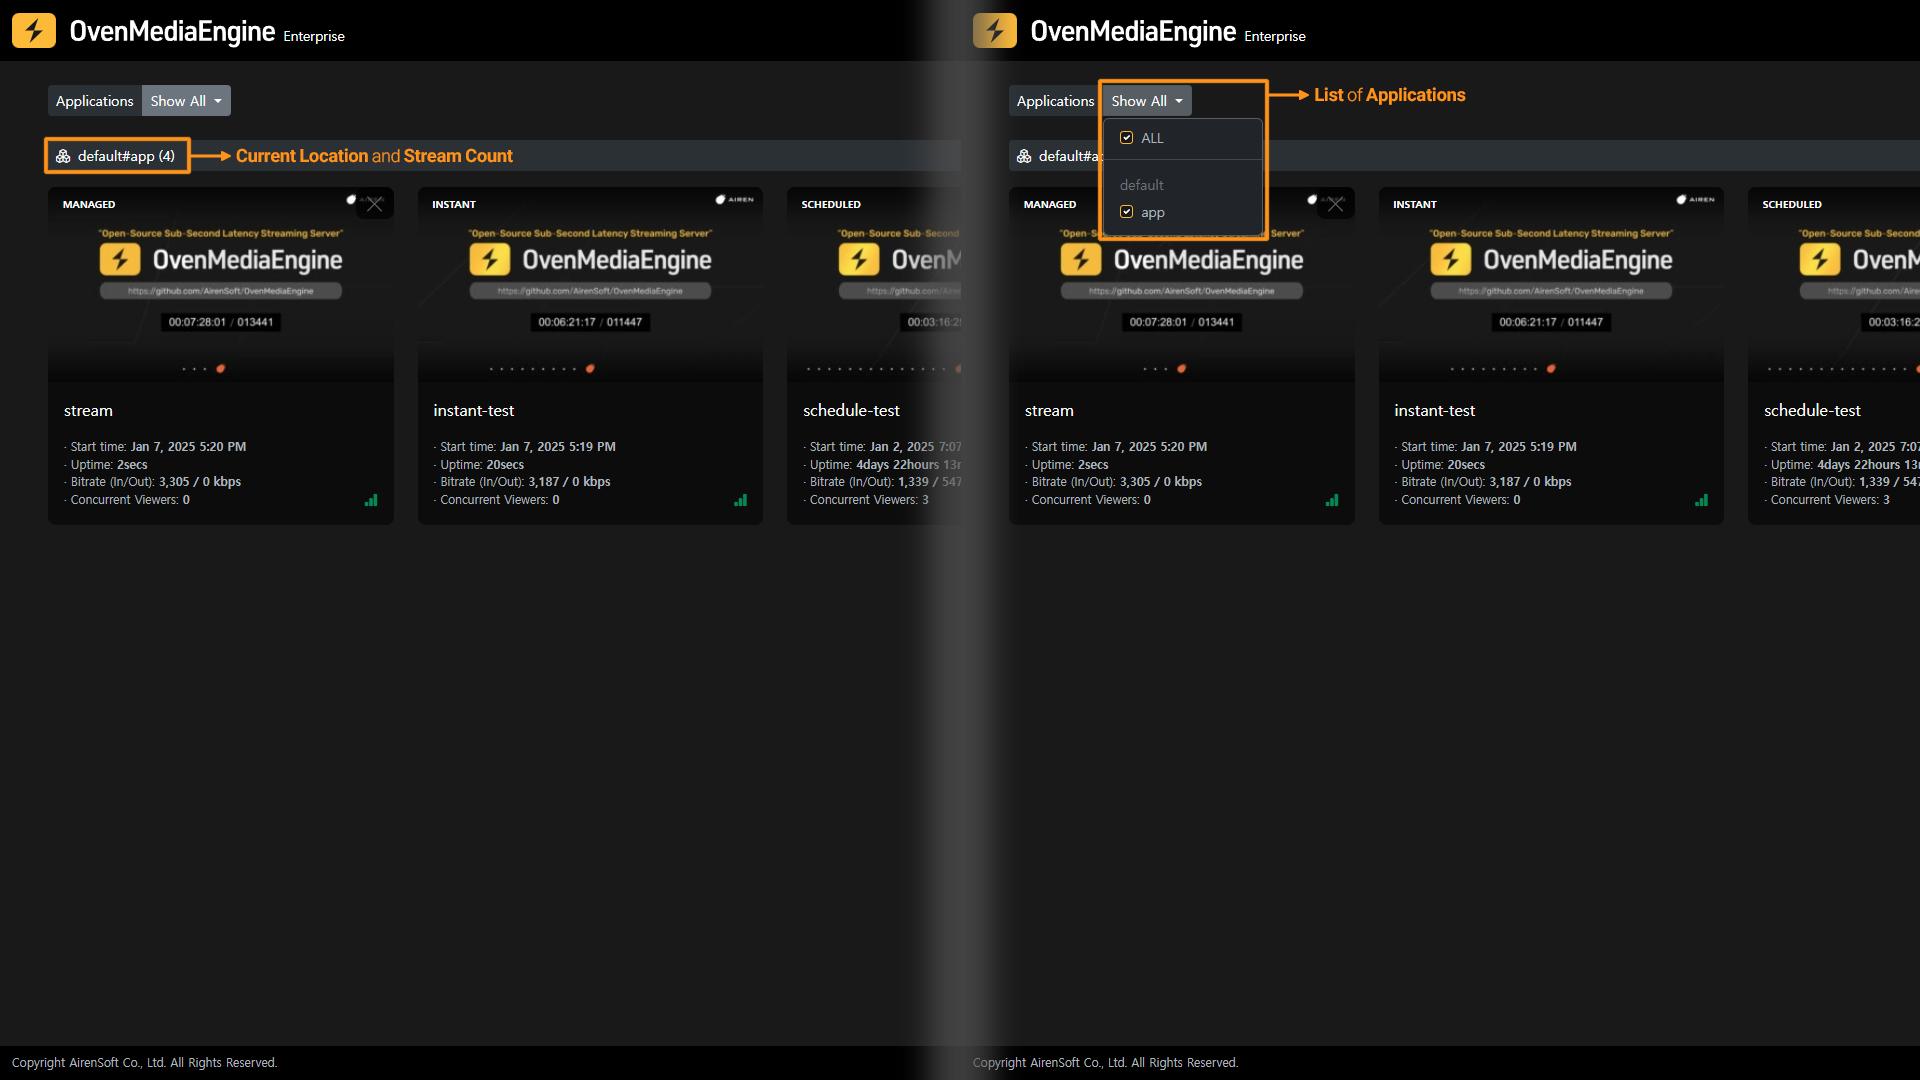Click green signal bars on left 'stream' card

[371, 500]
